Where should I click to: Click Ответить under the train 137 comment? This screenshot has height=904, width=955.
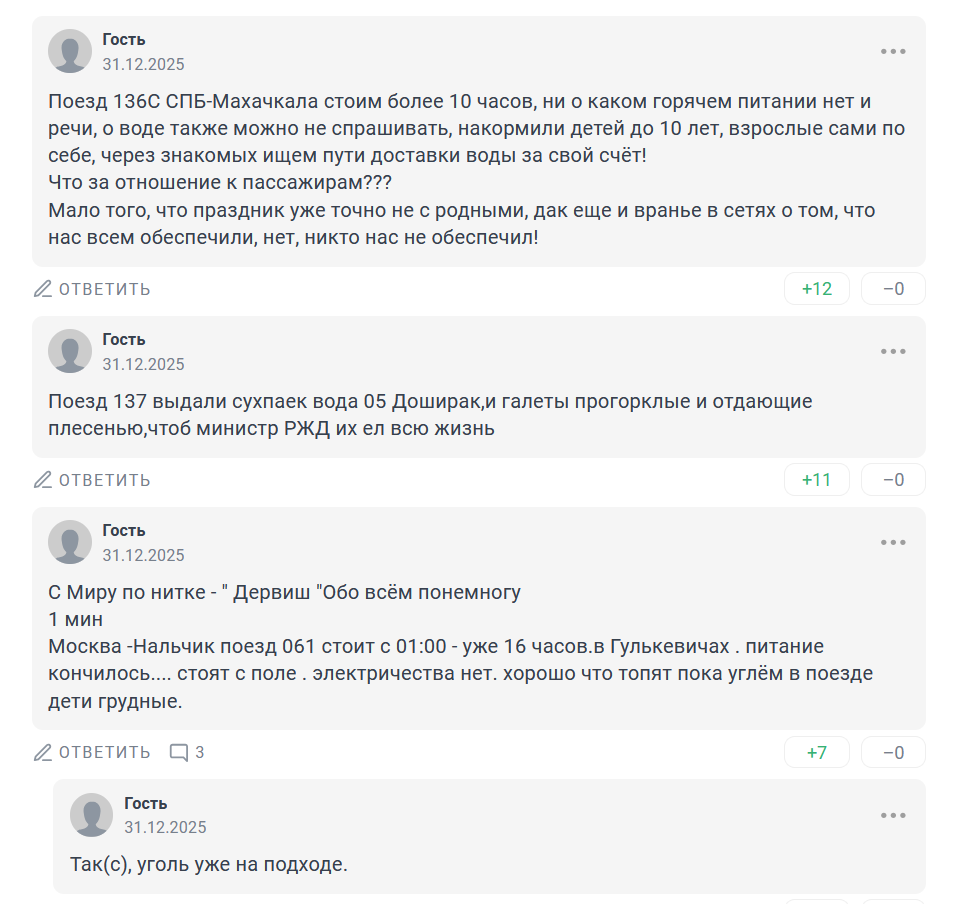coord(93,480)
